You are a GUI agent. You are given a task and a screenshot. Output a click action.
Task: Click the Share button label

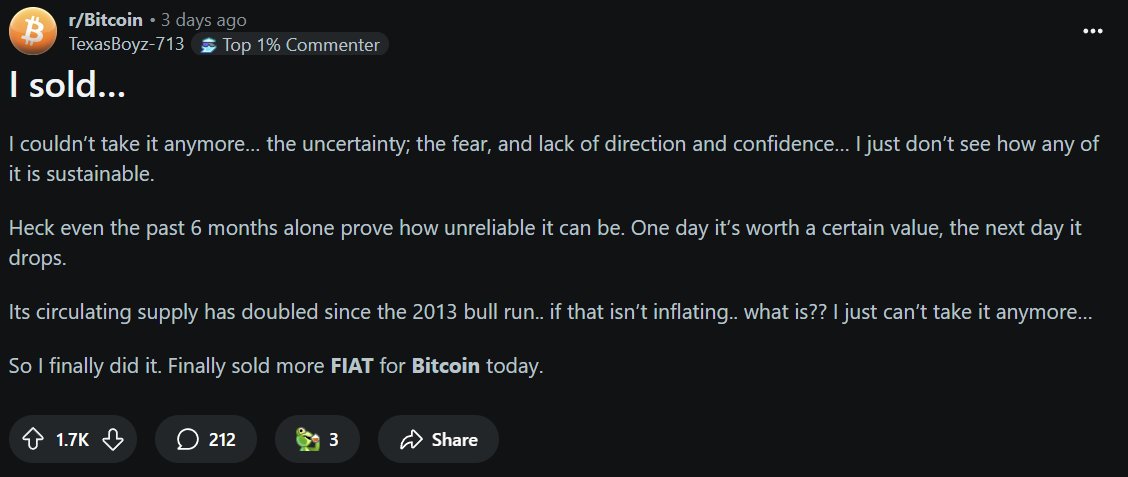pyautogui.click(x=454, y=439)
